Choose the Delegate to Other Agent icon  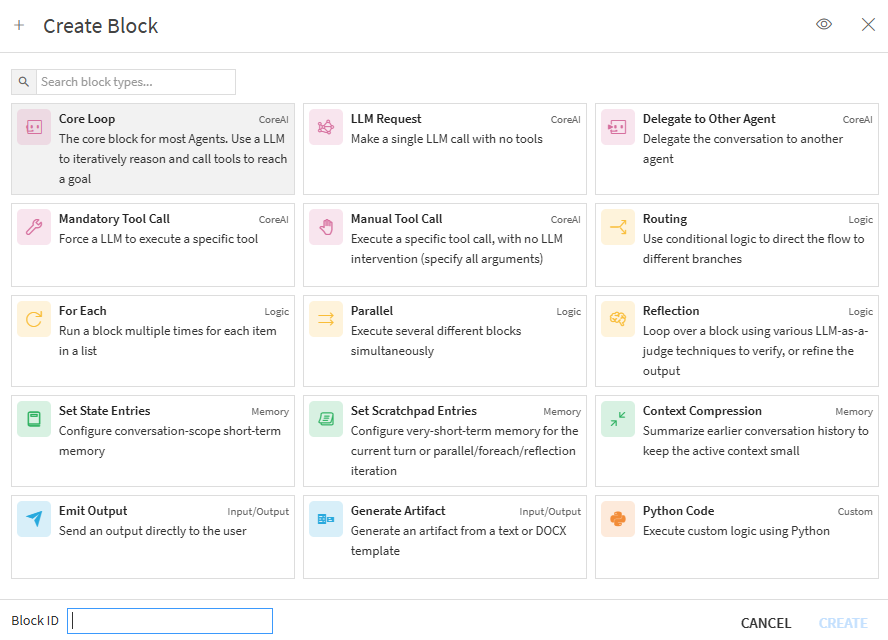(x=618, y=127)
